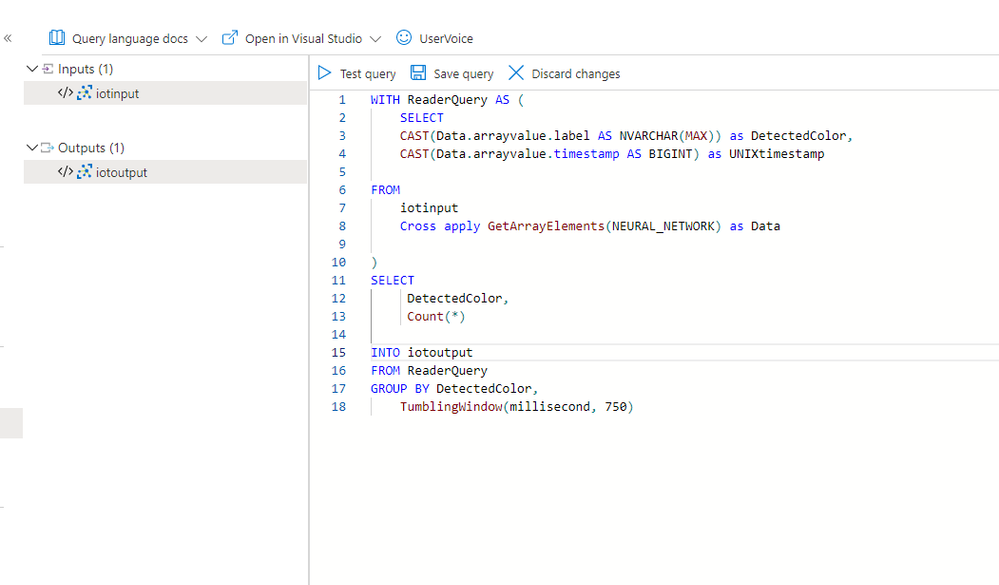The width and height of the screenshot is (999, 585).
Task: Click line number 1 in the gutter
Action: pos(342,100)
